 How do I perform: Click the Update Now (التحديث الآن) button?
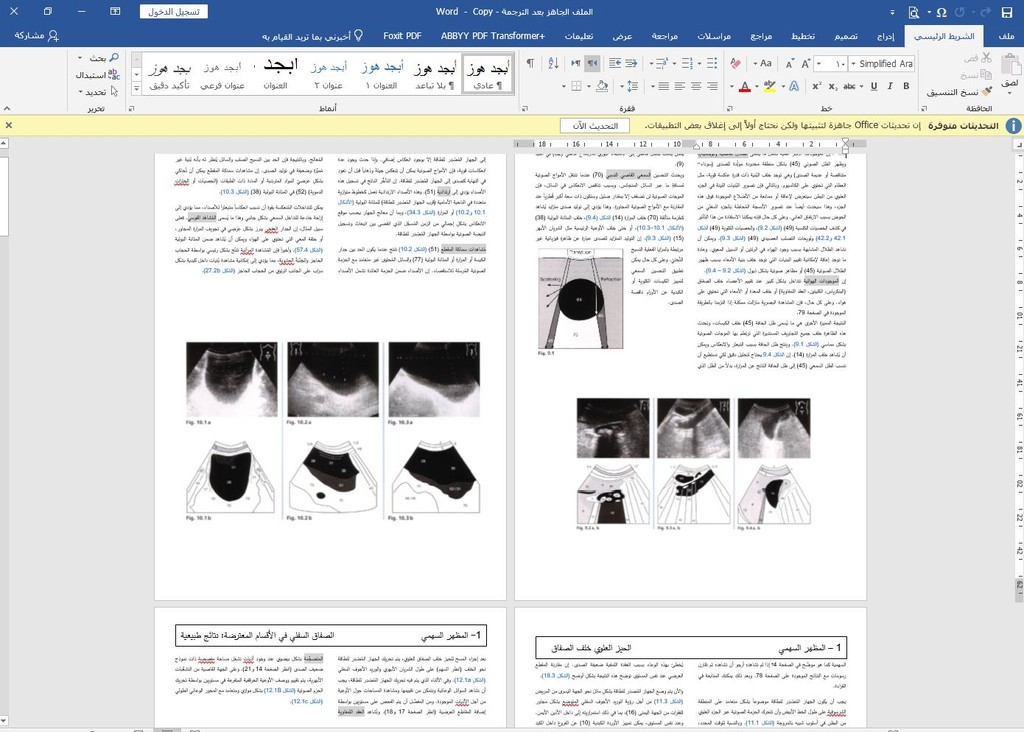point(595,125)
